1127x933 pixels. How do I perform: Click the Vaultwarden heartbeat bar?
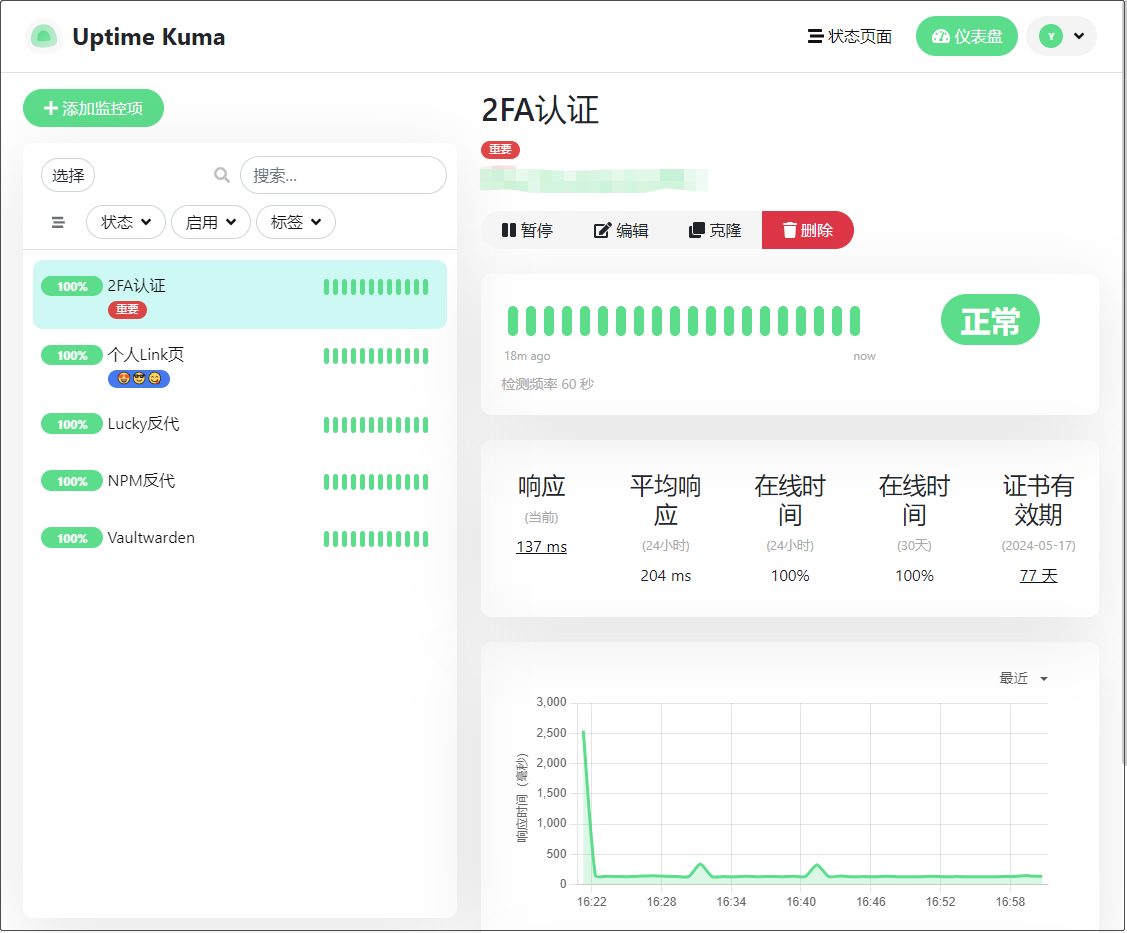point(376,538)
